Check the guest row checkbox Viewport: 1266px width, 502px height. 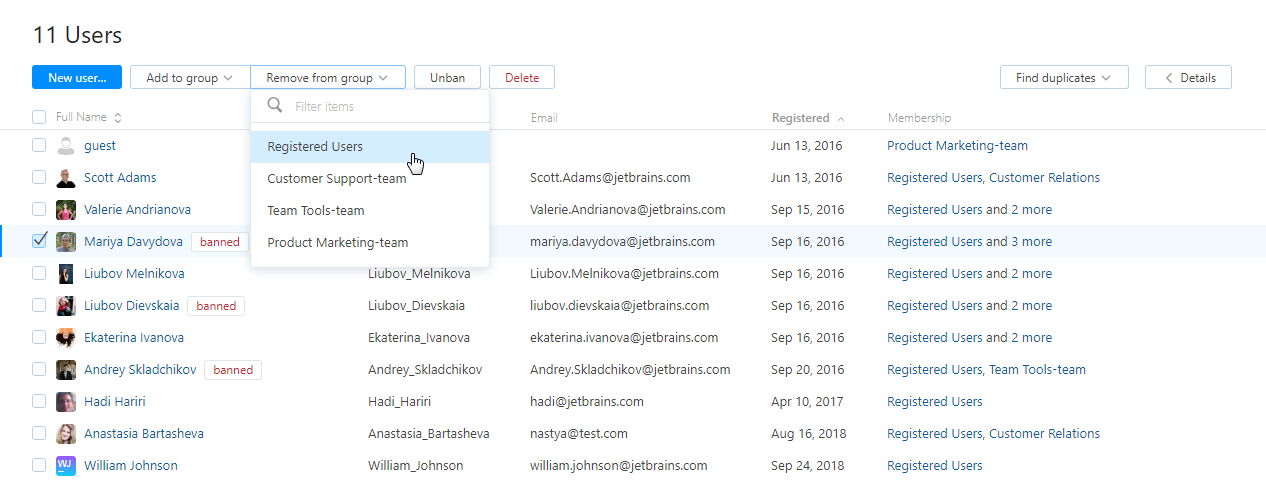[x=39, y=145]
